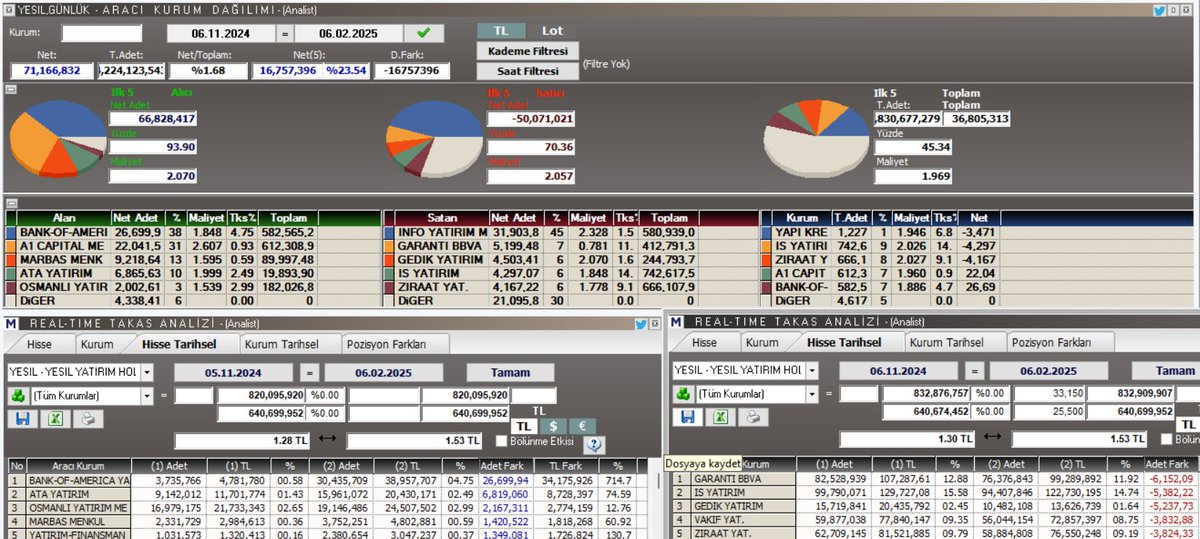
Task: Switch unit to Lot in Kurum Dağılımı
Action: click(552, 32)
